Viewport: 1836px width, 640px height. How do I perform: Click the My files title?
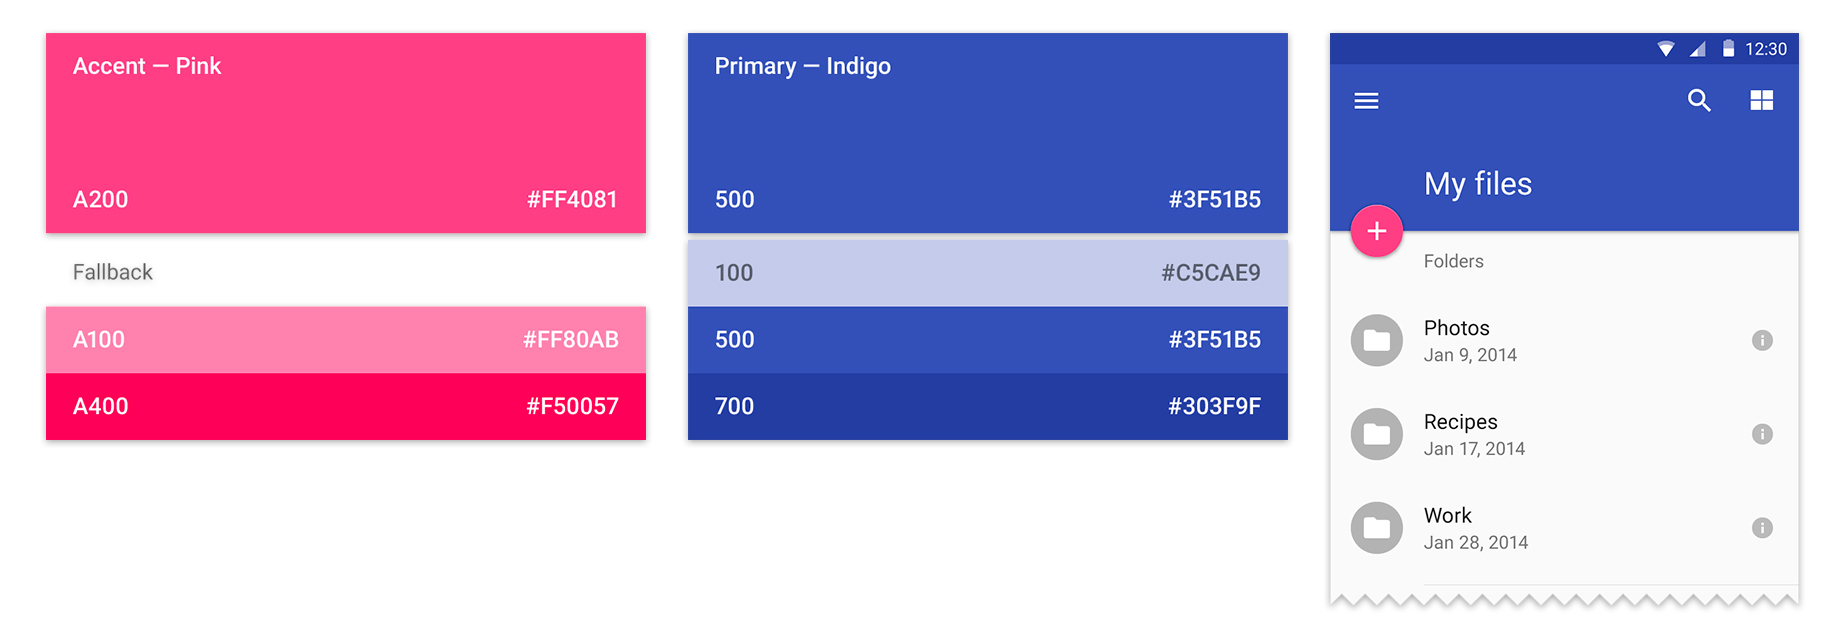[1477, 184]
